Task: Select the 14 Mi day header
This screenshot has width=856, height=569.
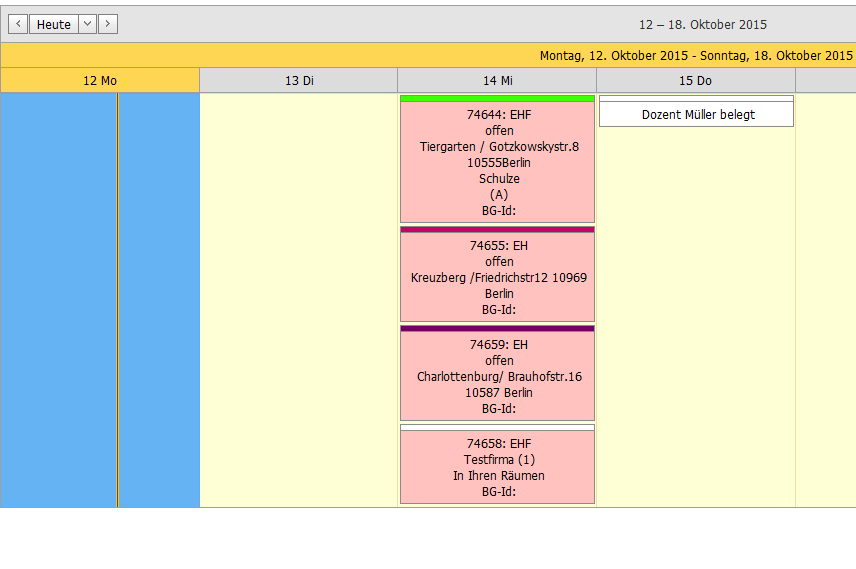Action: pos(497,80)
